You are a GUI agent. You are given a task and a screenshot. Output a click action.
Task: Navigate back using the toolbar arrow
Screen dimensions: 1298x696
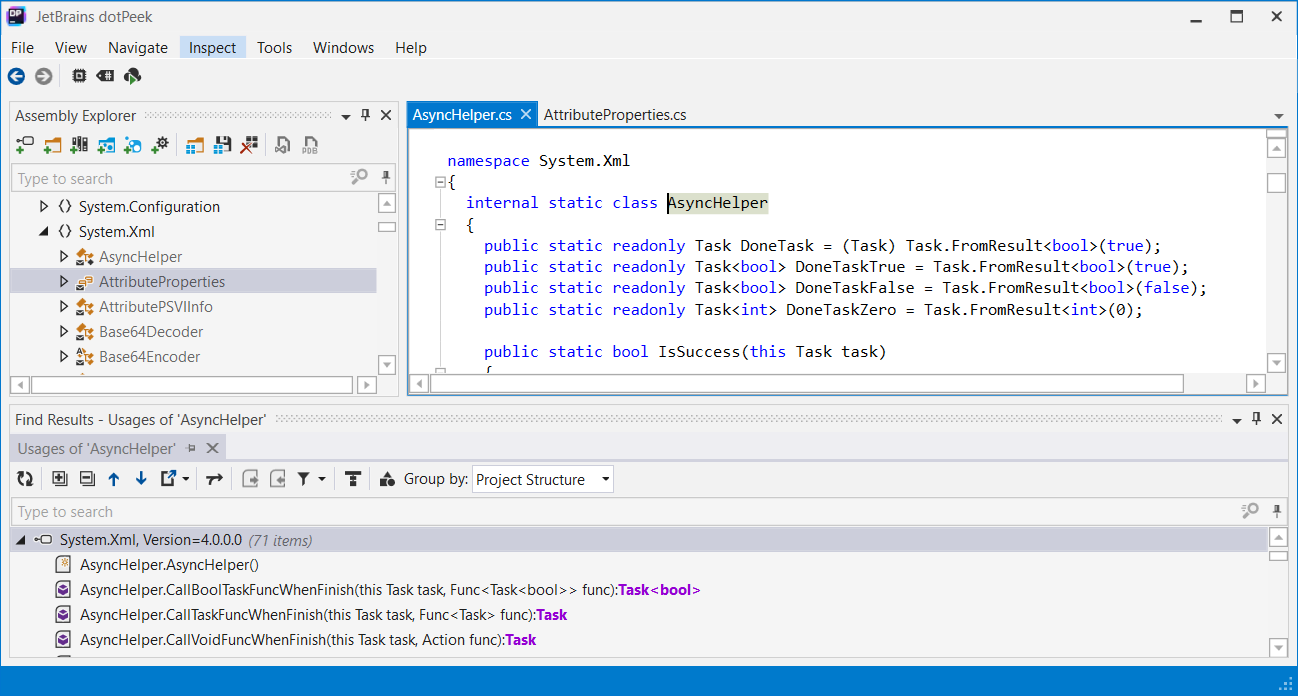click(x=16, y=76)
